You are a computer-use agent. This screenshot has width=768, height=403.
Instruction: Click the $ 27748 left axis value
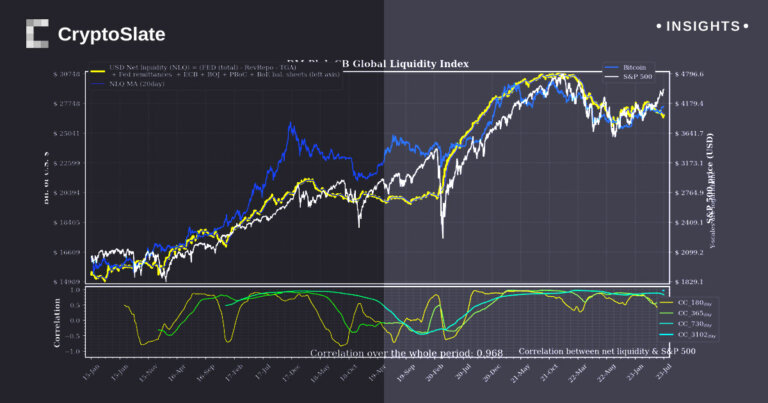click(x=67, y=104)
